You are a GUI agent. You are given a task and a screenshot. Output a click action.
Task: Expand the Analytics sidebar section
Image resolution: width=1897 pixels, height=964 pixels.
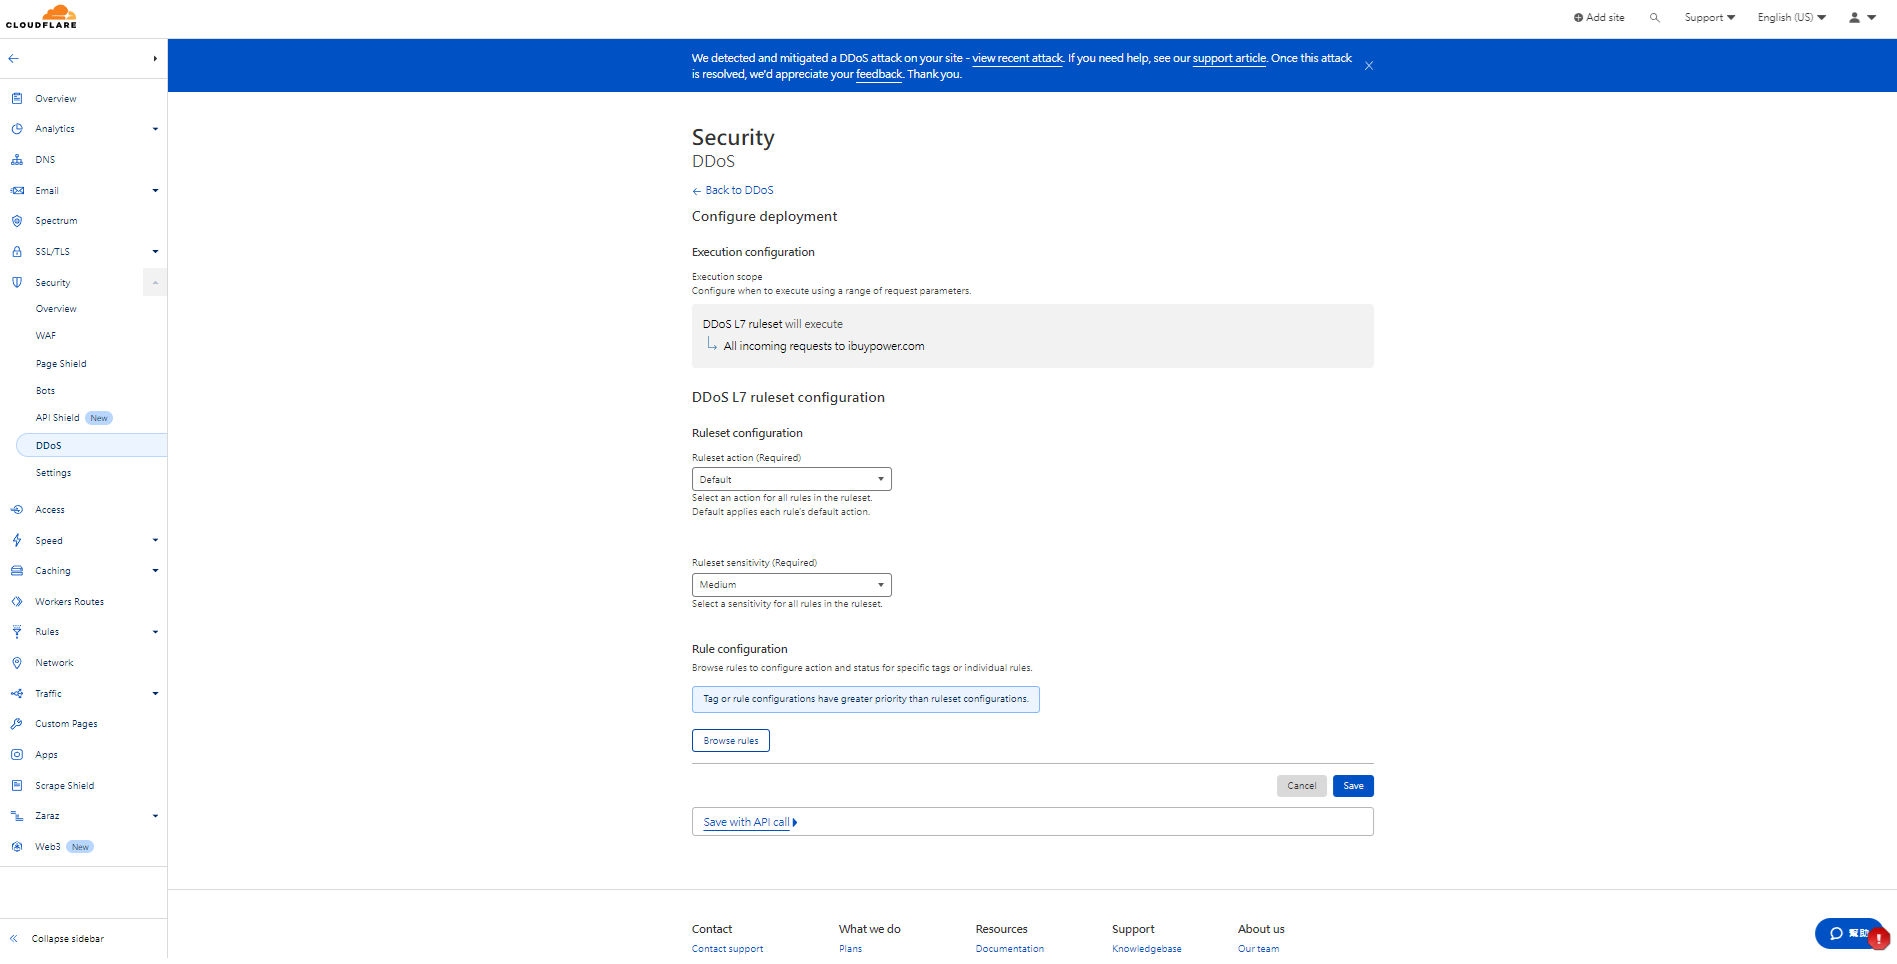point(155,129)
